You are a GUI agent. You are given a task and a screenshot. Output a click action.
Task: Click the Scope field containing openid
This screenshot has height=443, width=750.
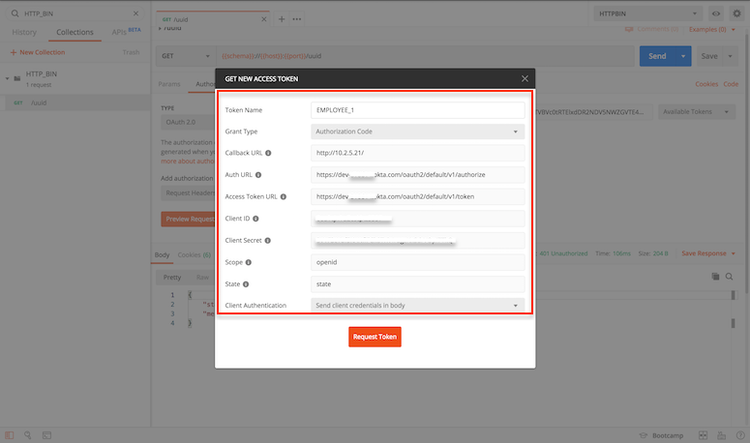pos(418,262)
